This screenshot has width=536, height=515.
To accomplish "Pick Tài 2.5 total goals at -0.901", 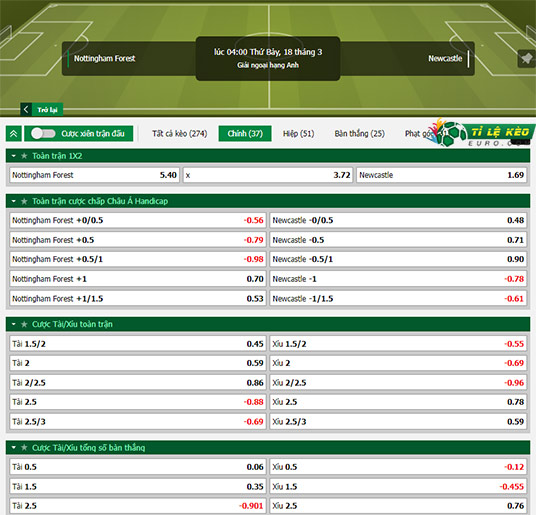I will (138, 506).
